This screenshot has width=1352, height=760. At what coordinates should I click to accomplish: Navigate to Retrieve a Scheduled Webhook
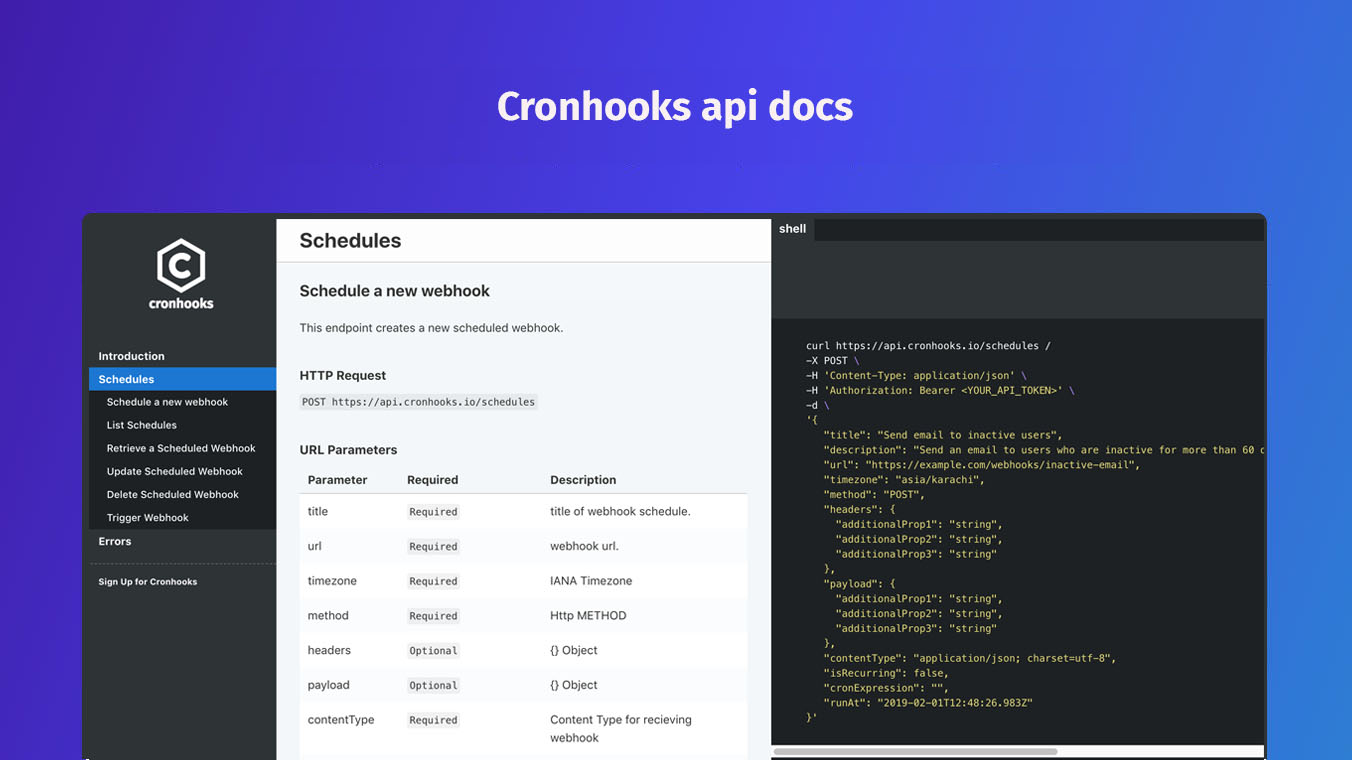pos(181,448)
